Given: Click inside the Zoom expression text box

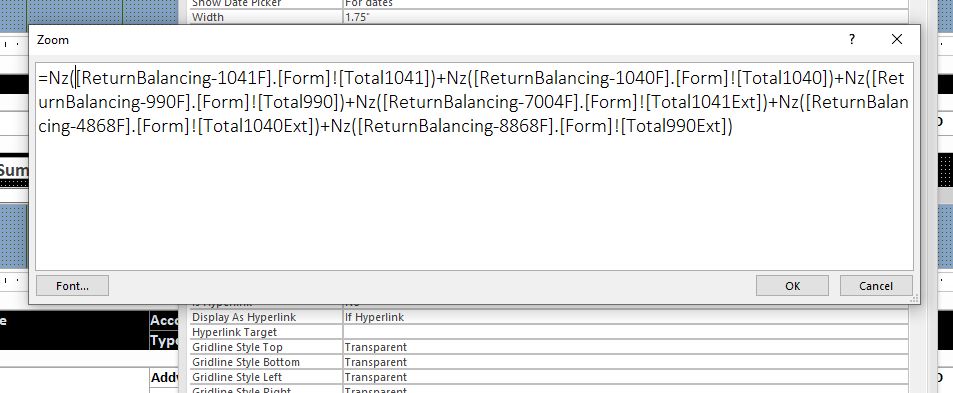Looking at the screenshot, I should [474, 166].
